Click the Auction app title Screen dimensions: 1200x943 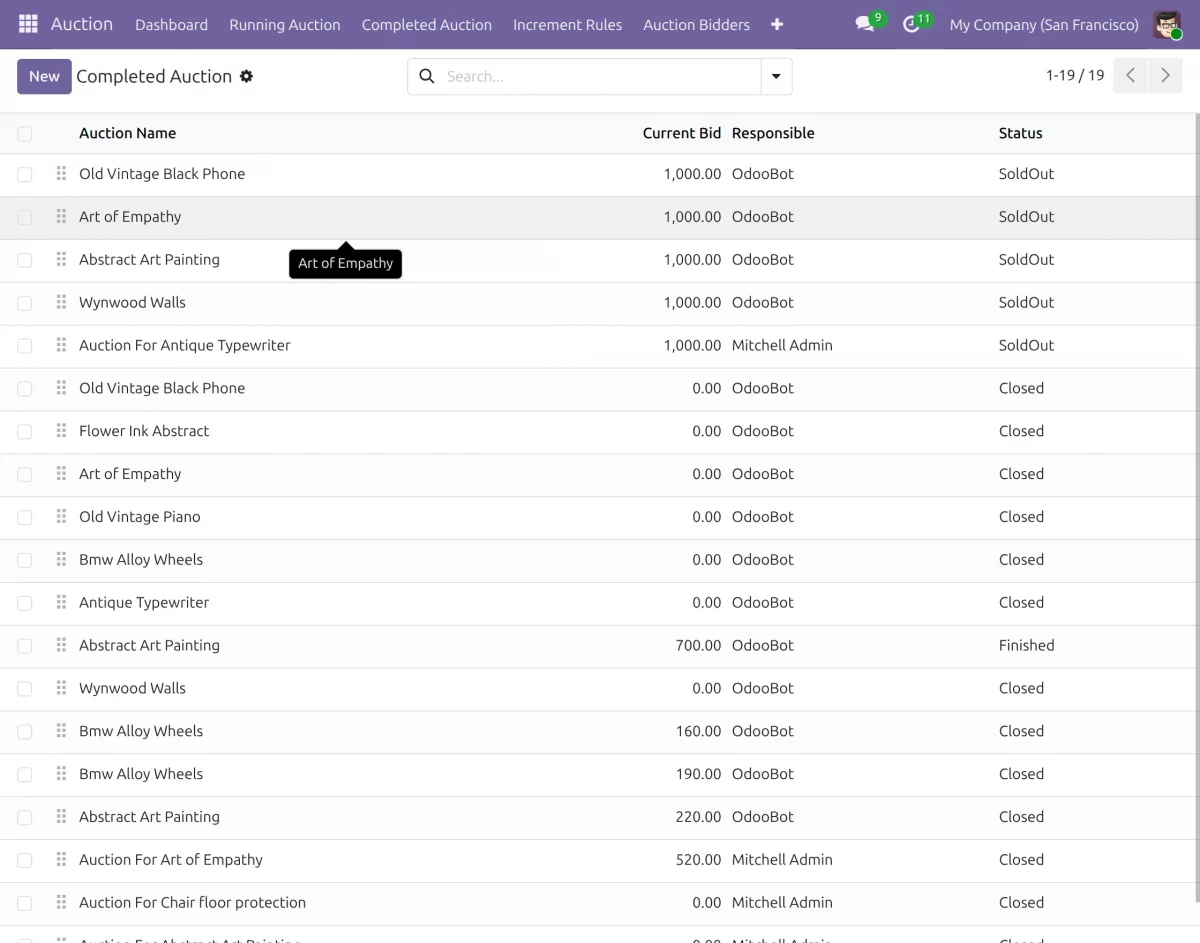(x=82, y=24)
